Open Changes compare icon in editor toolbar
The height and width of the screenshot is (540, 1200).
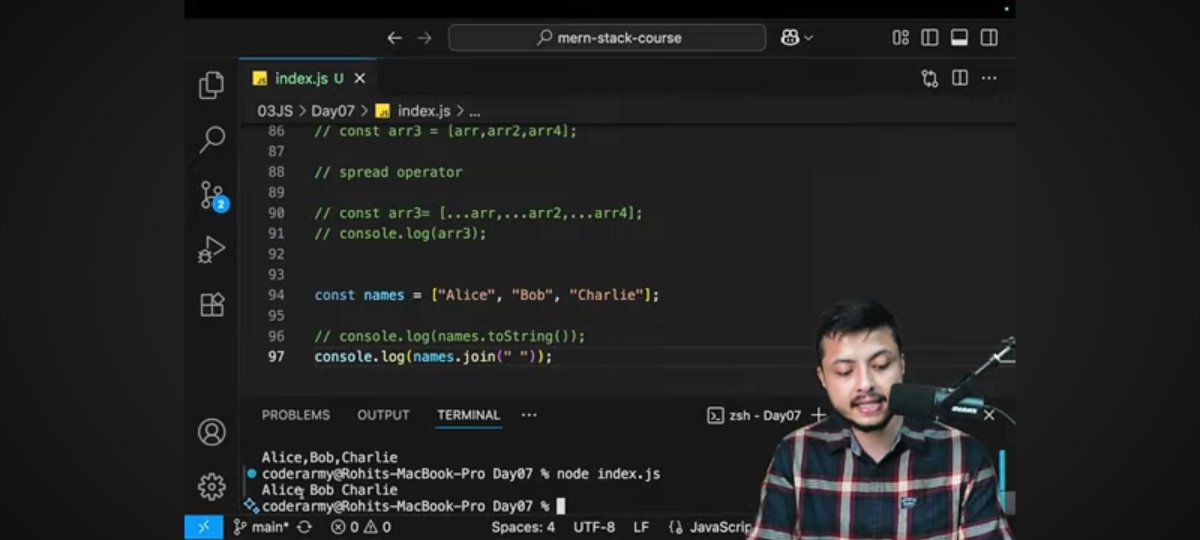(930, 78)
